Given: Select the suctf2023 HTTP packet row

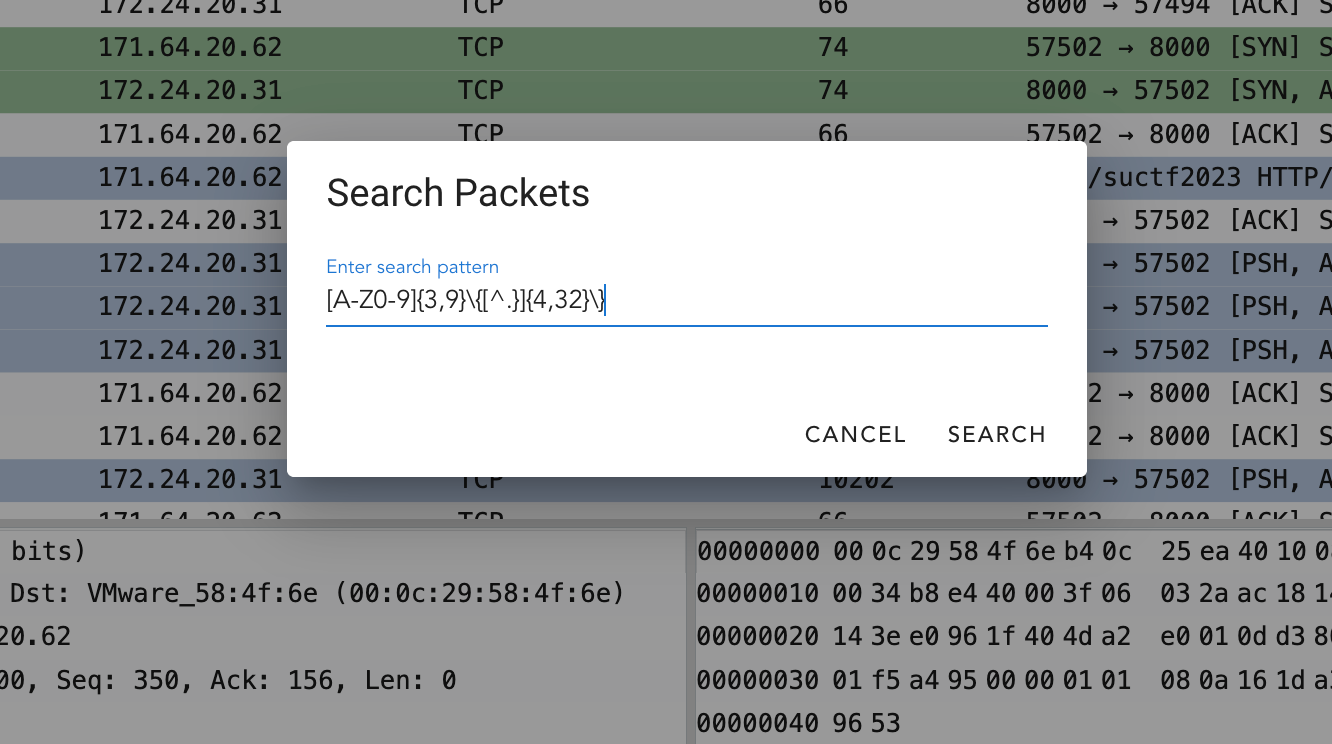Looking at the screenshot, I should point(666,177).
